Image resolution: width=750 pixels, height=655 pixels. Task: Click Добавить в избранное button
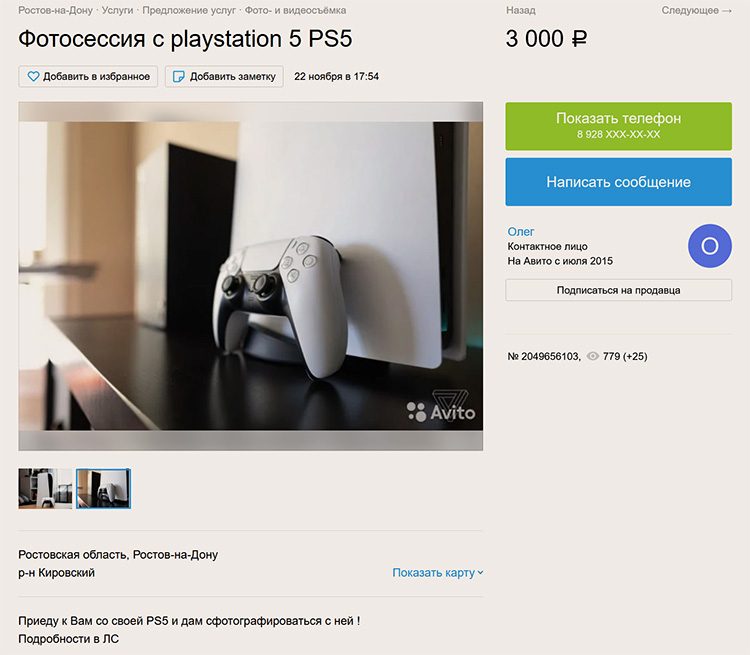point(88,77)
